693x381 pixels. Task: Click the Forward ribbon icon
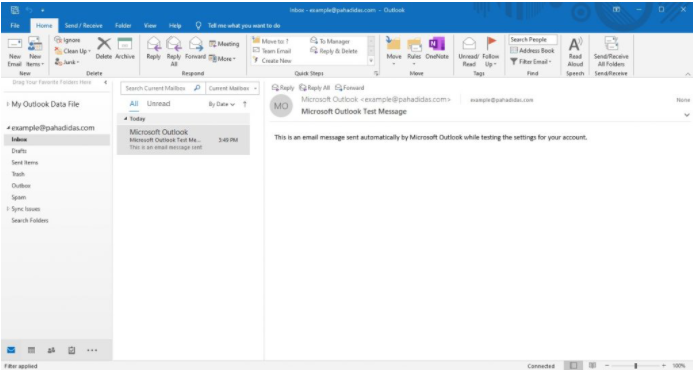click(195, 49)
